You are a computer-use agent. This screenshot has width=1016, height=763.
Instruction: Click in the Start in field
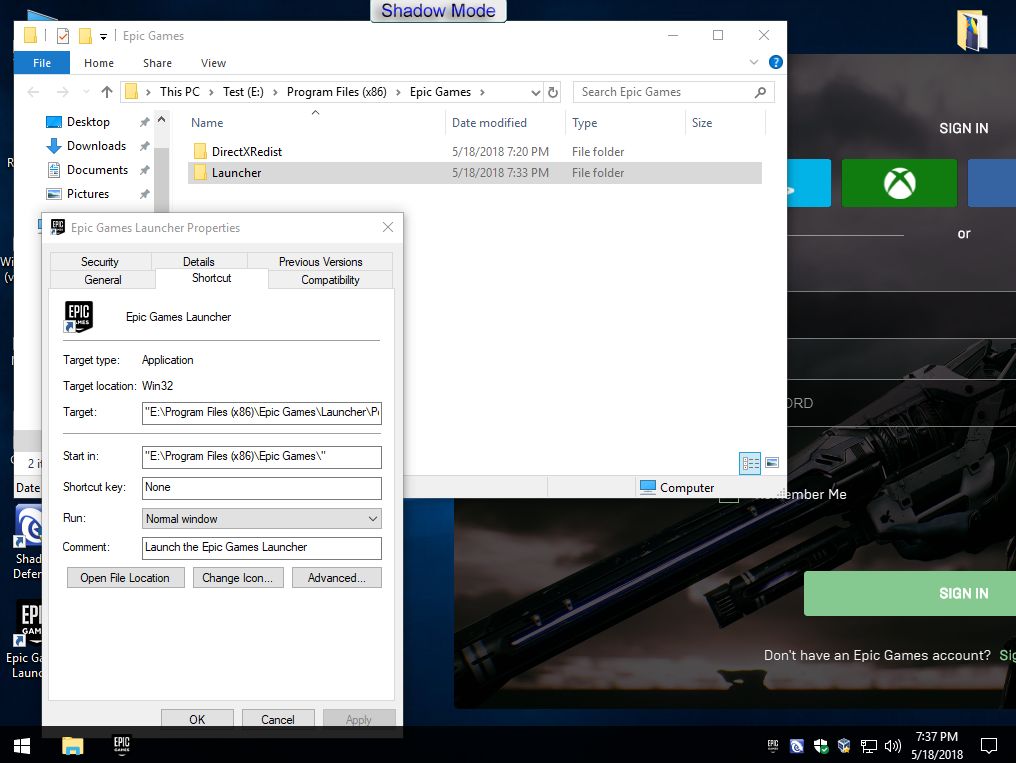pyautogui.click(x=261, y=457)
